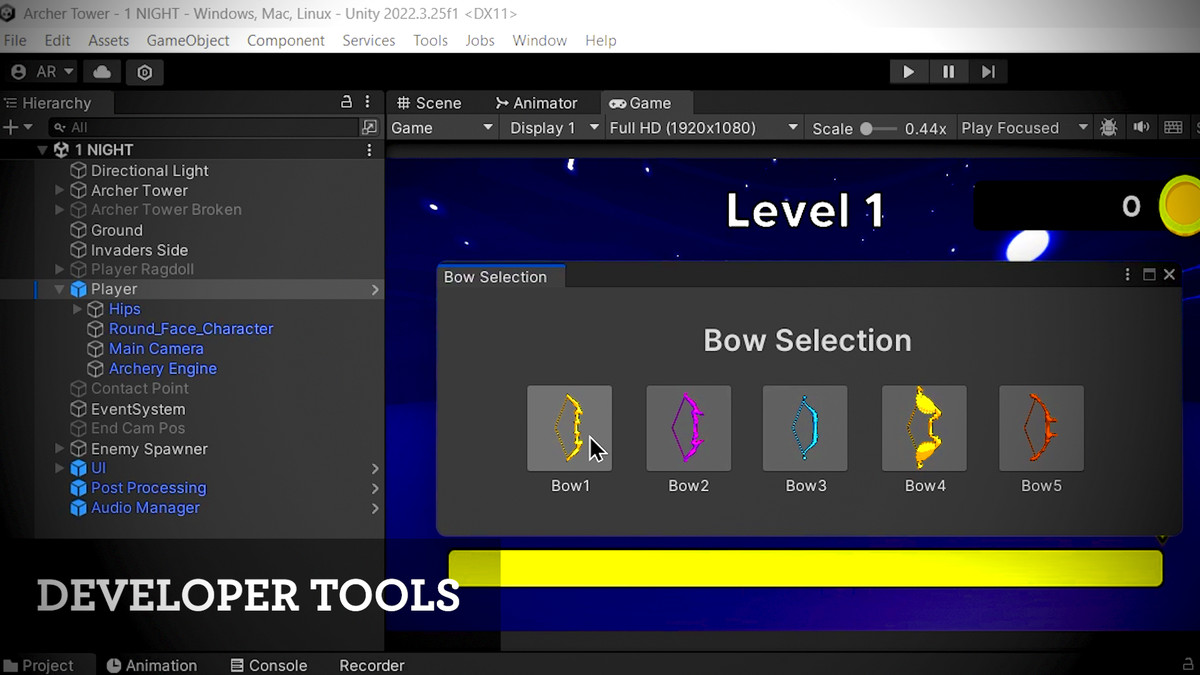Viewport: 1200px width, 675px height.
Task: Choose the Bow5 orange bow button
Action: coord(1041,428)
